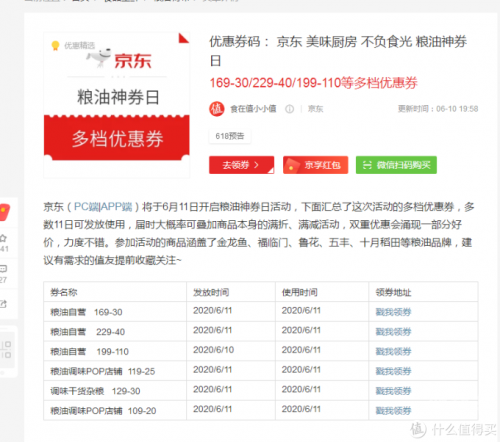
Task: Click 戳我领券 link for 109-20 coupon
Action: tap(393, 410)
